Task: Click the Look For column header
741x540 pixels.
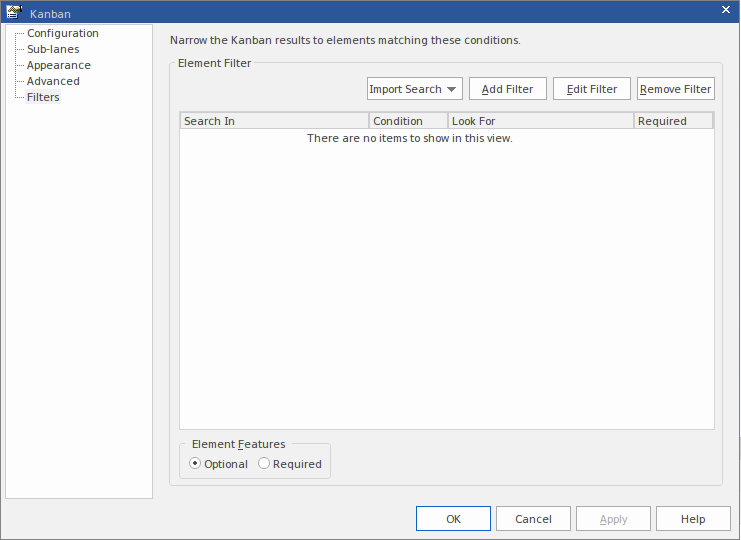Action: (540, 121)
